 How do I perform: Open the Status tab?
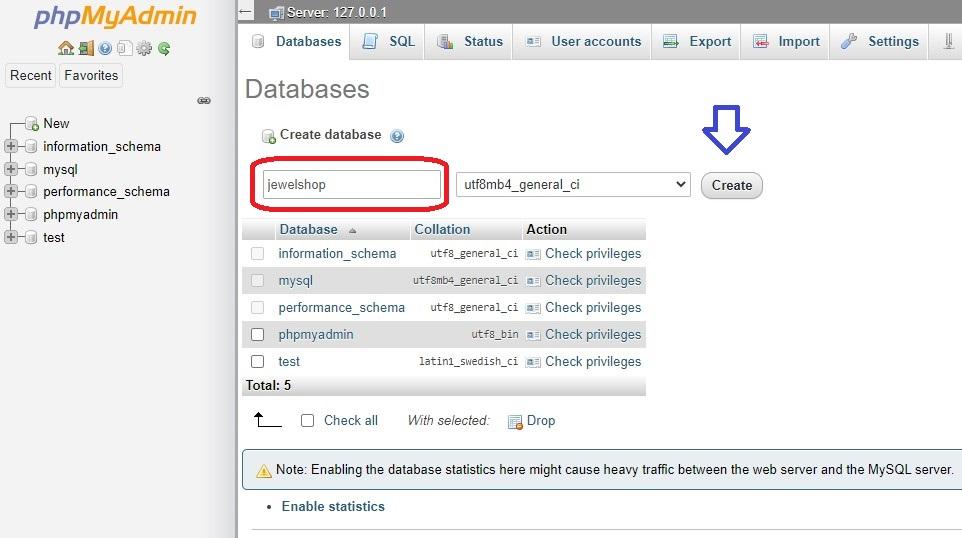[470, 41]
